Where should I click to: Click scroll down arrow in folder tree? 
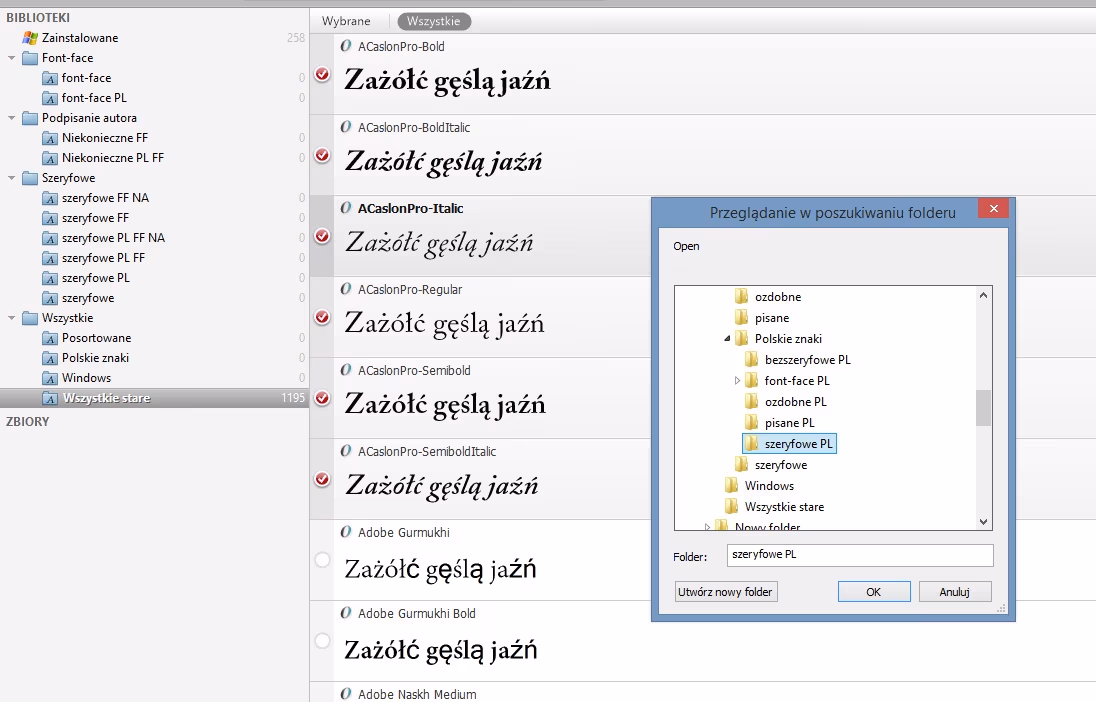tap(983, 522)
